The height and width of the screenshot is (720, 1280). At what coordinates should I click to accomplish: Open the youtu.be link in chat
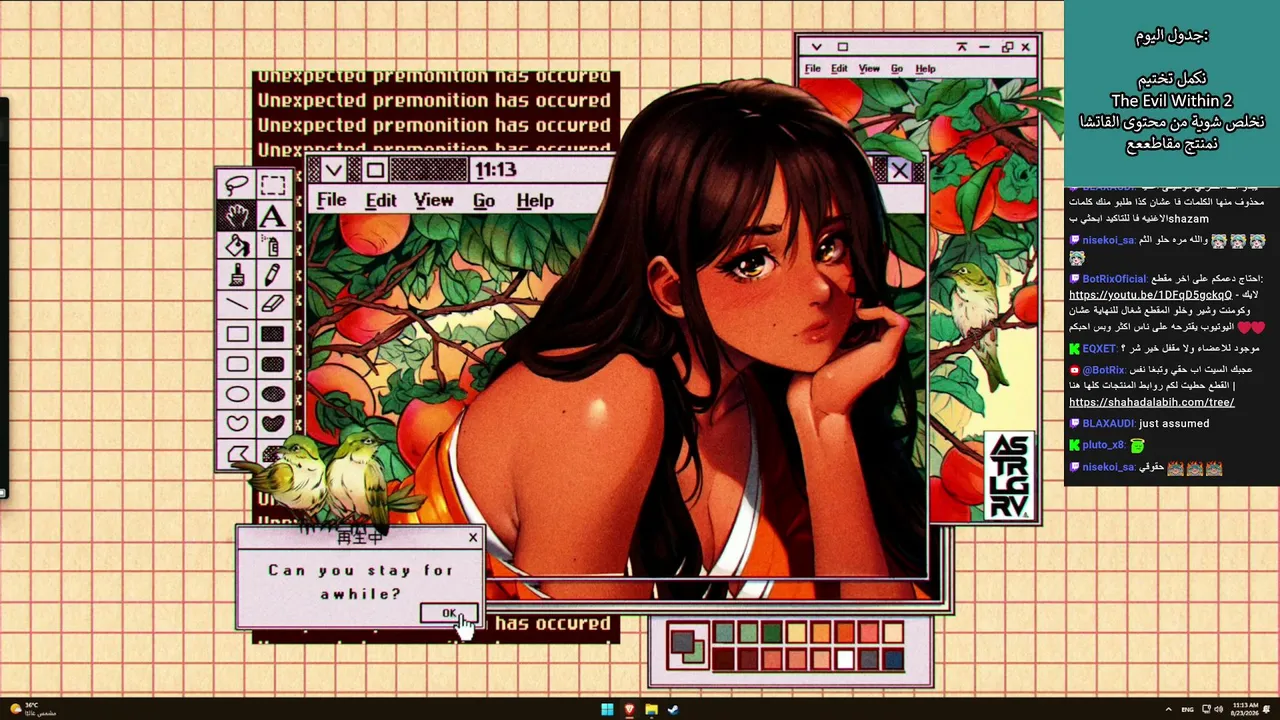(x=1150, y=295)
